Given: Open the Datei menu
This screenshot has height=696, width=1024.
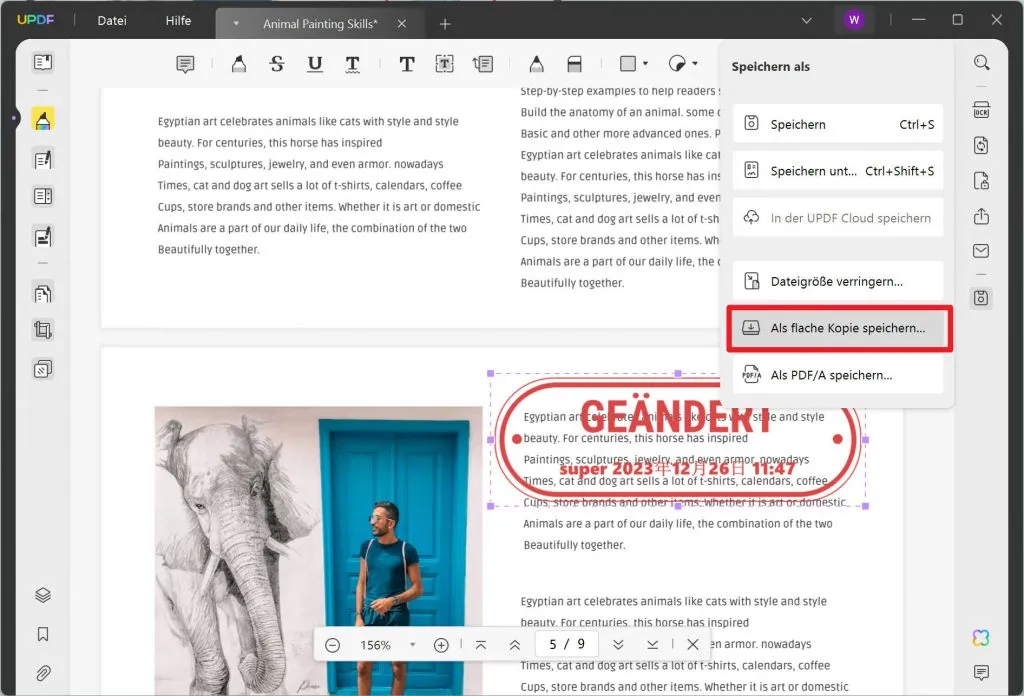Looking at the screenshot, I should point(110,19).
